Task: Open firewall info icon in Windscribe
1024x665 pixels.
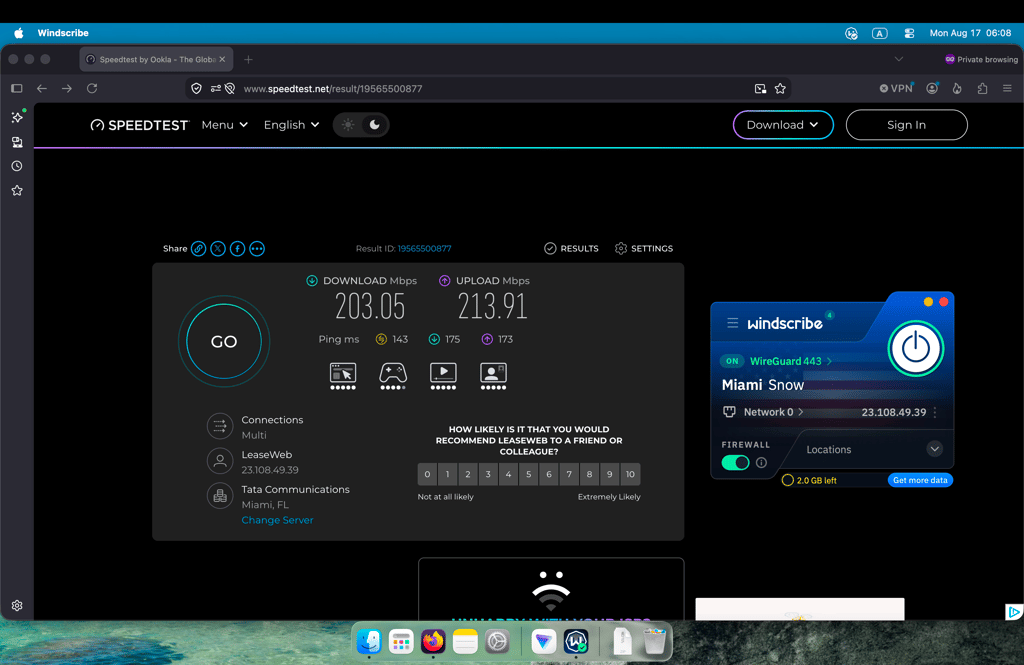Action: pyautogui.click(x=761, y=462)
